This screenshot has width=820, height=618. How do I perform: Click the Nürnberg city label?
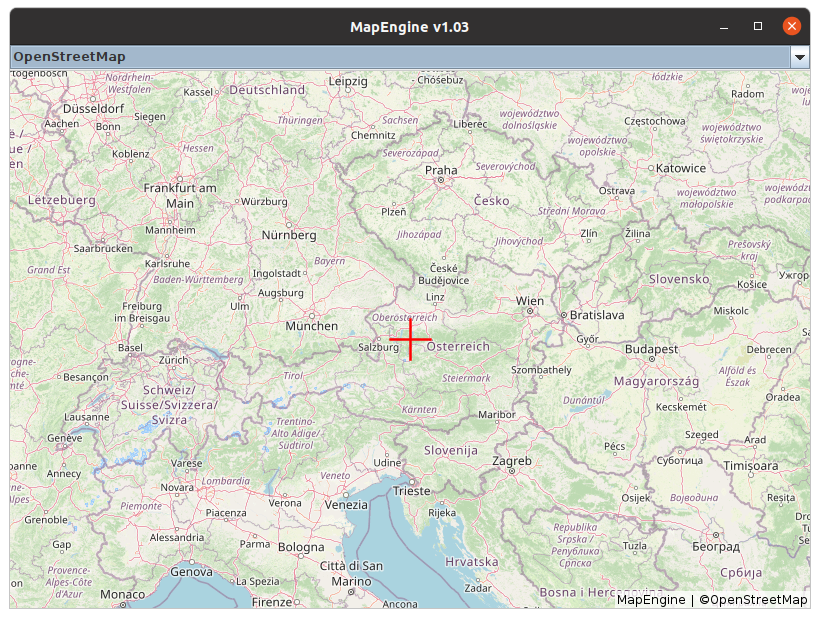coord(288,235)
